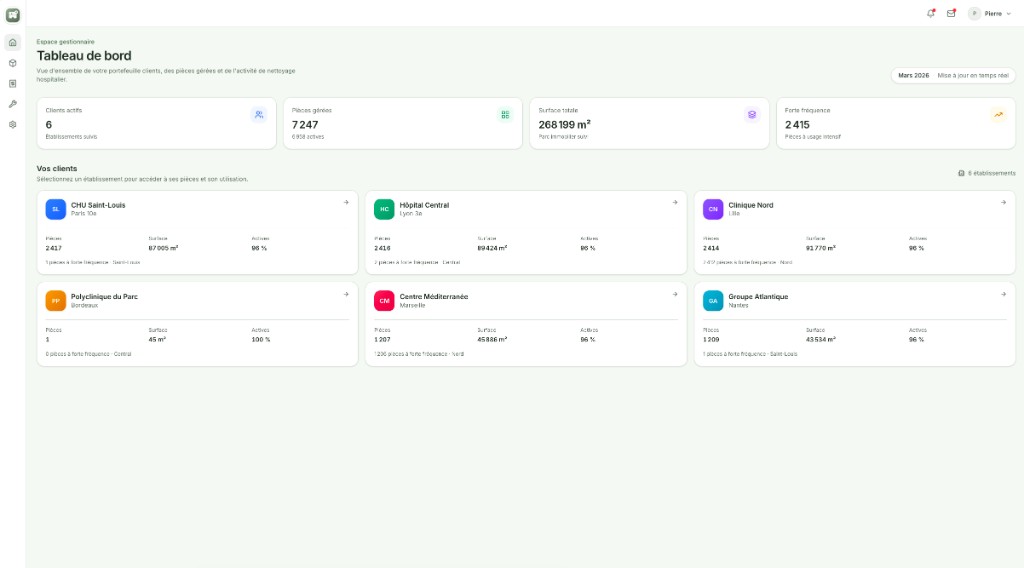Click the surface value 87 005 m²
Screen dimensions: 1024x568
pos(163,248)
